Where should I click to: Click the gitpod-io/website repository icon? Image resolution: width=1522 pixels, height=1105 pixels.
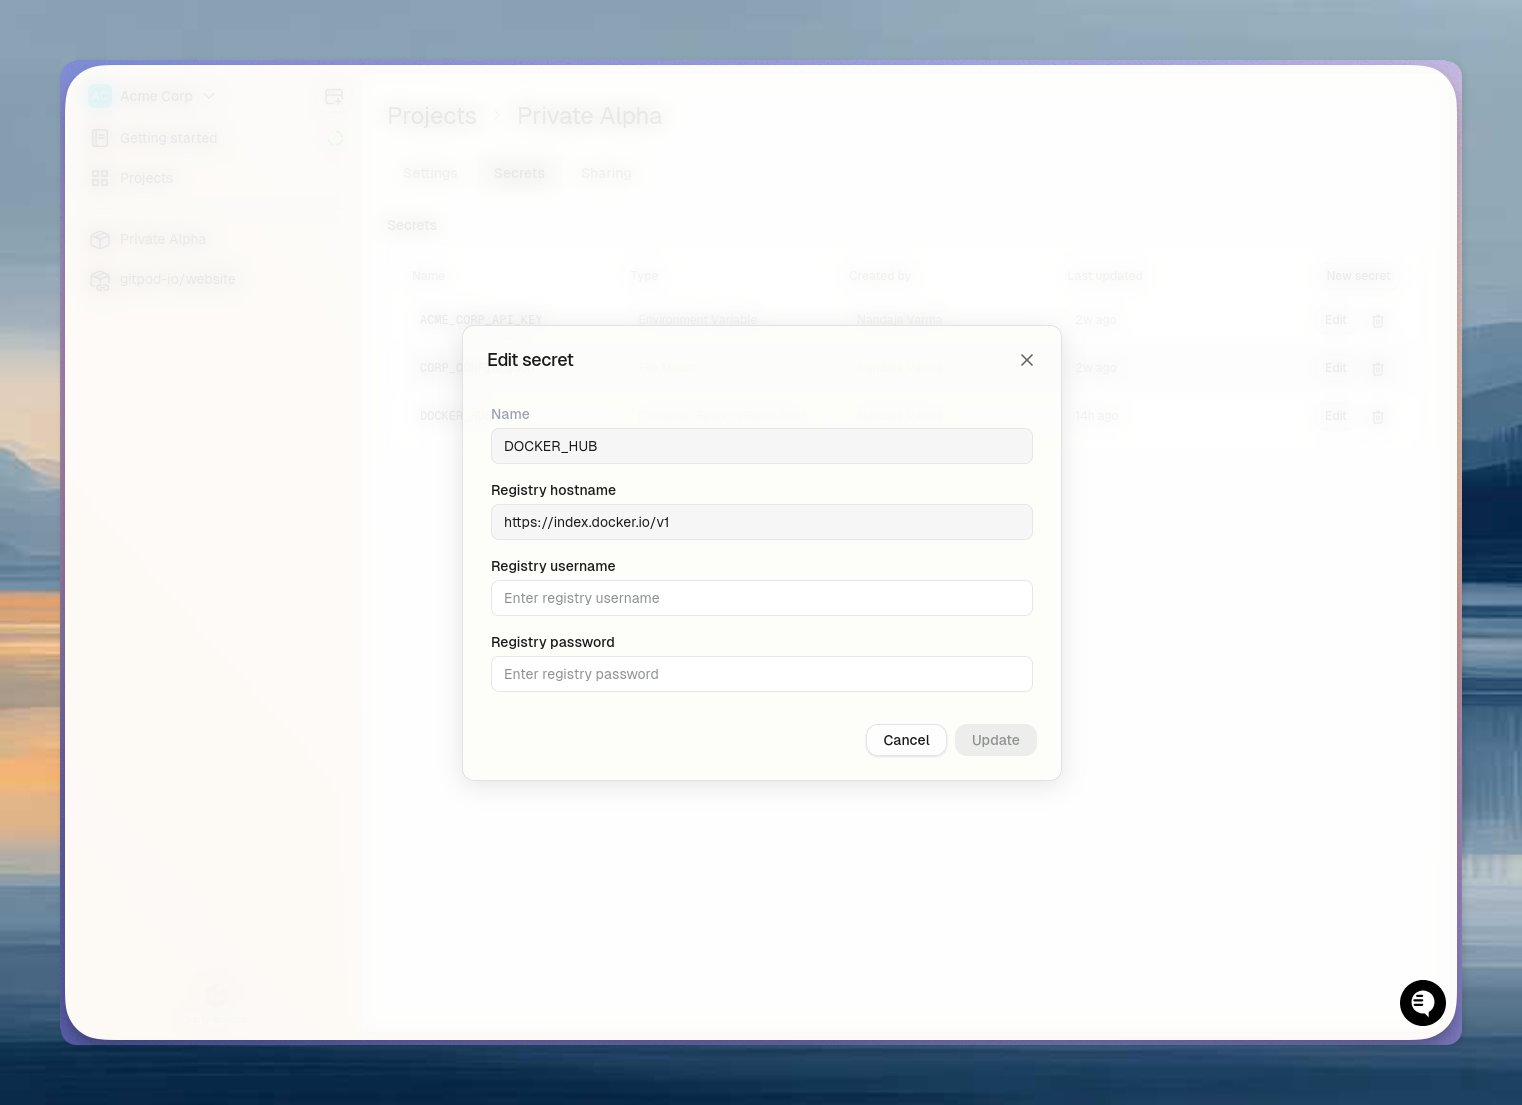[100, 280]
